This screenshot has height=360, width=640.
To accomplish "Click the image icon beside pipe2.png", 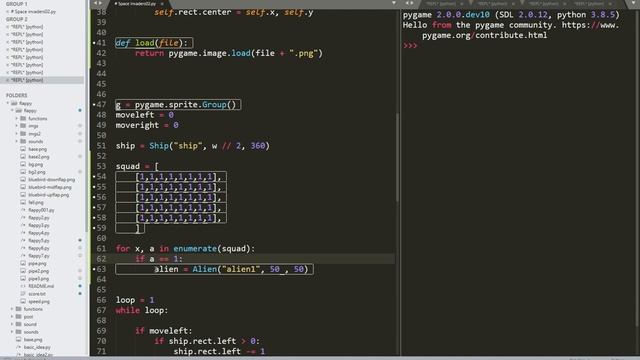I will (23, 271).
